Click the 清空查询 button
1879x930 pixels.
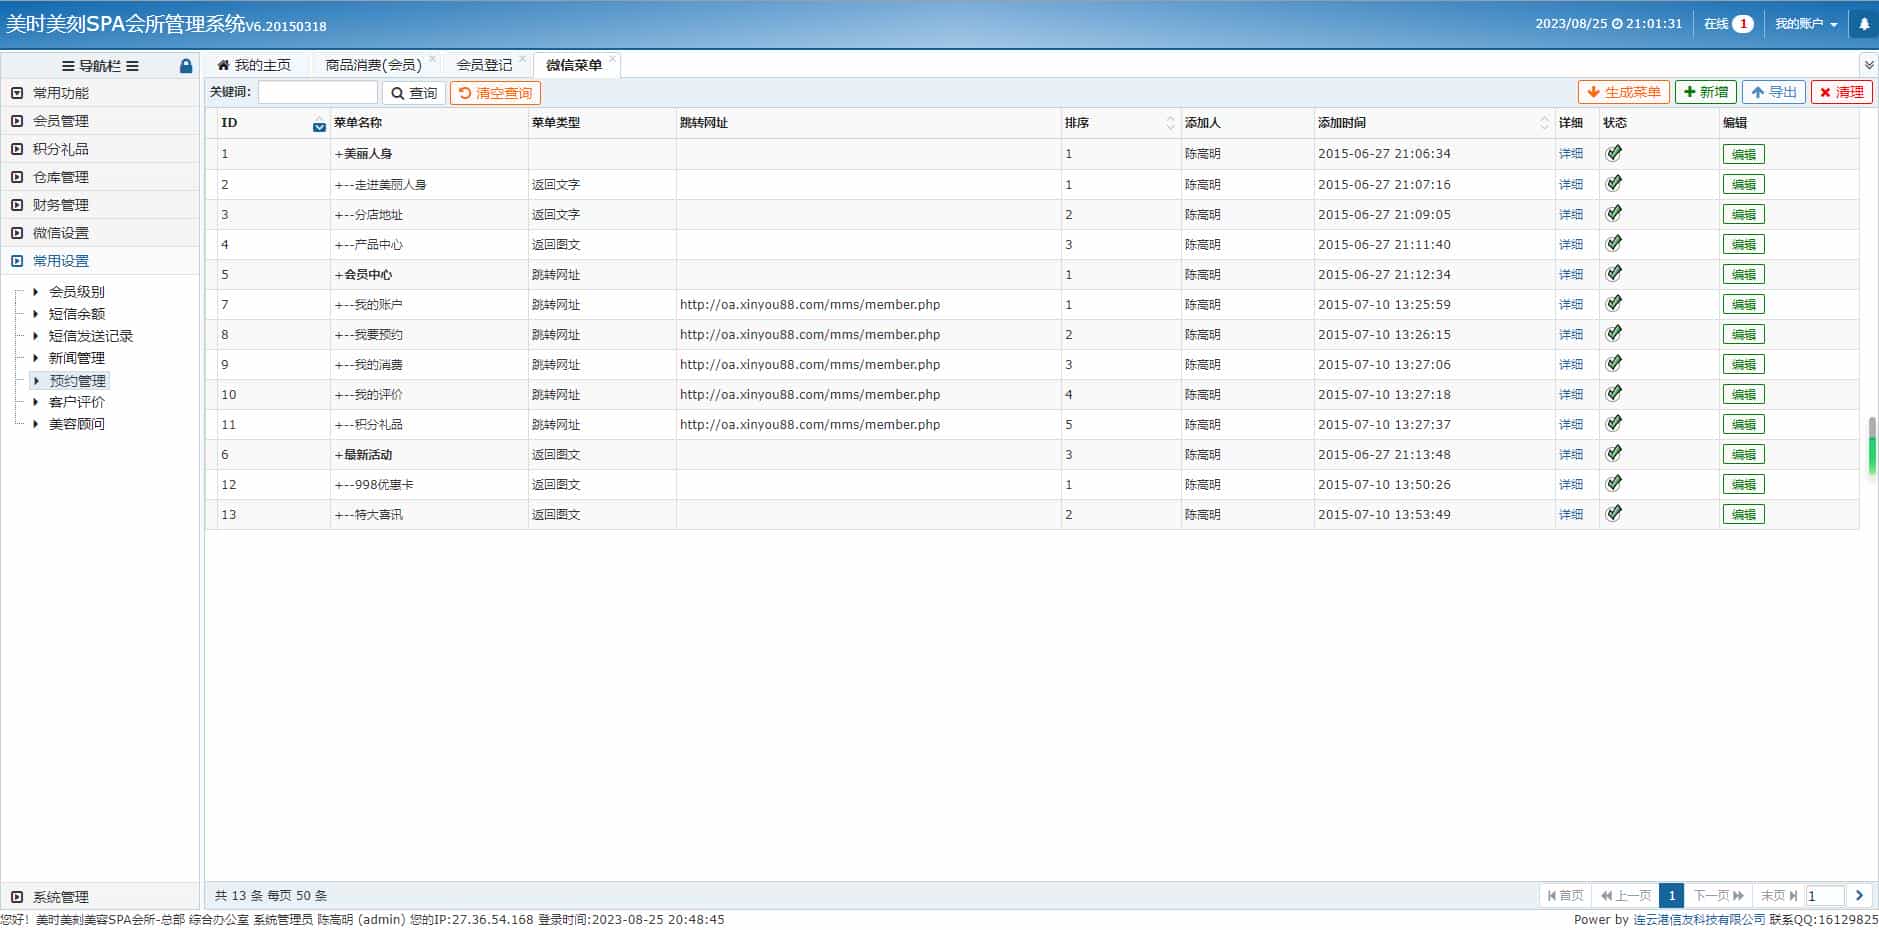click(495, 93)
